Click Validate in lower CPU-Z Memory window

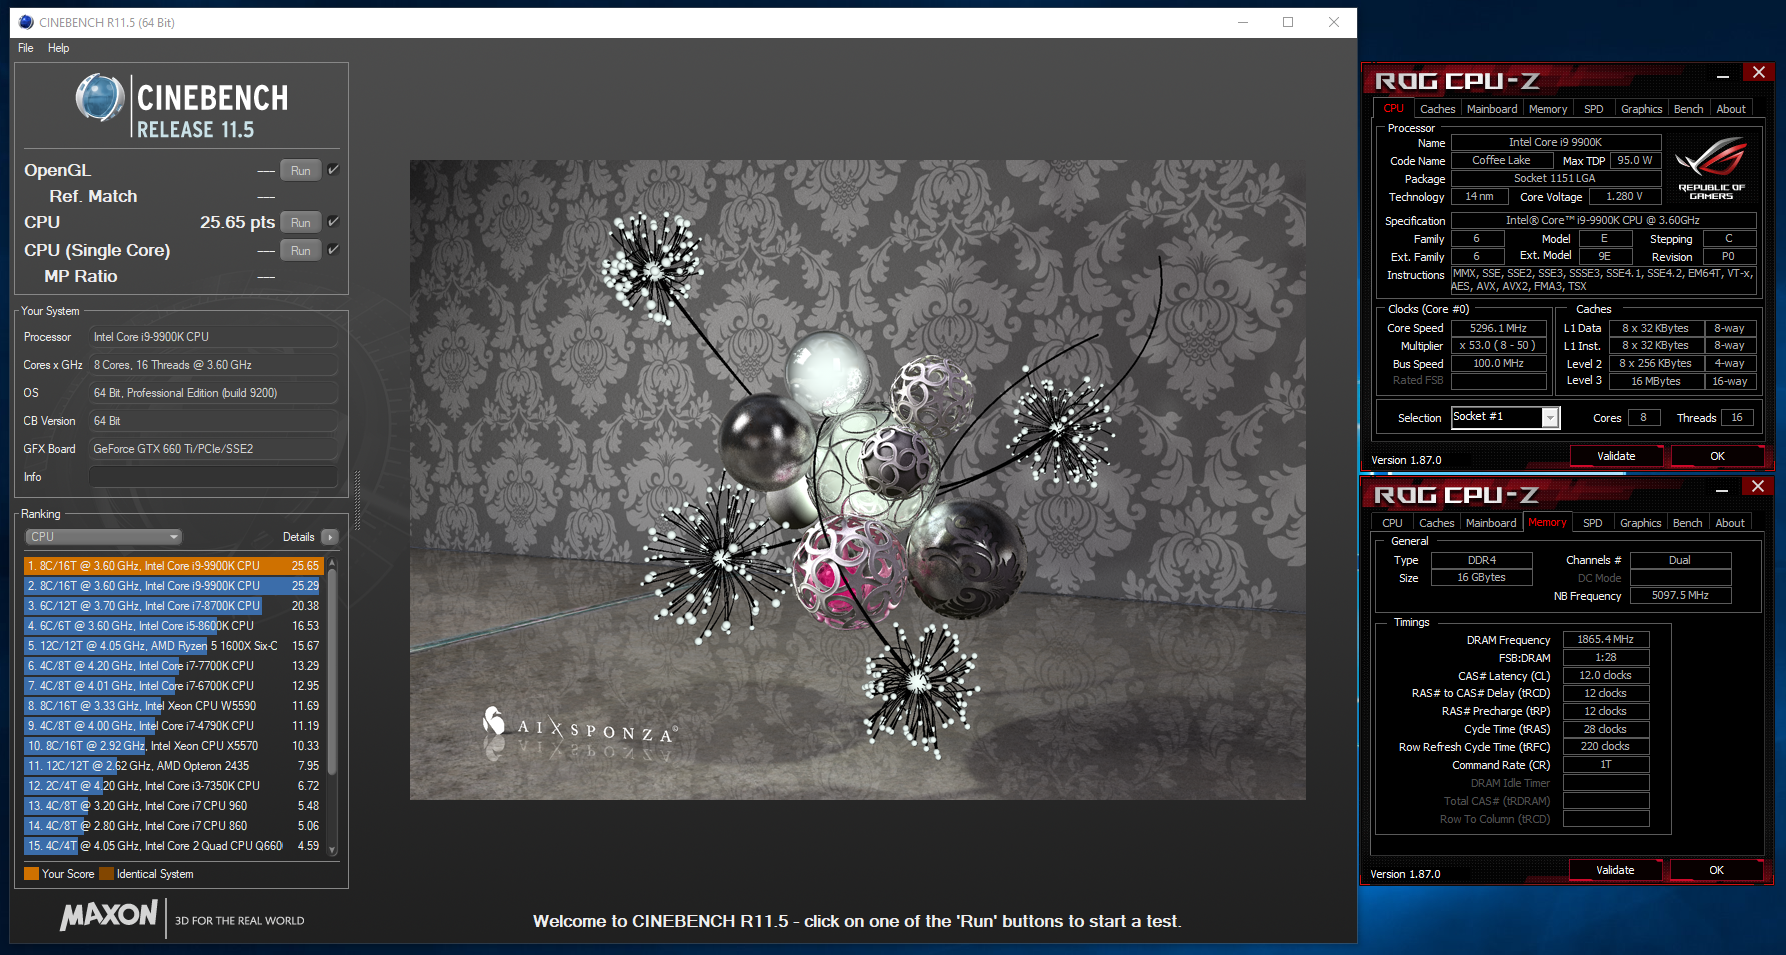(1615, 870)
